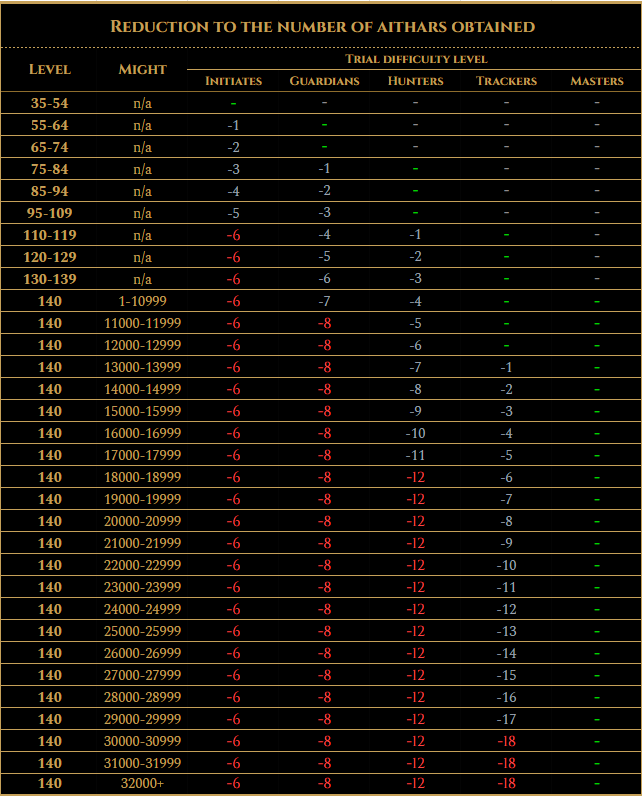Image resolution: width=642 pixels, height=796 pixels.
Task: Click the might cell '14000-14999'
Action: (143, 389)
